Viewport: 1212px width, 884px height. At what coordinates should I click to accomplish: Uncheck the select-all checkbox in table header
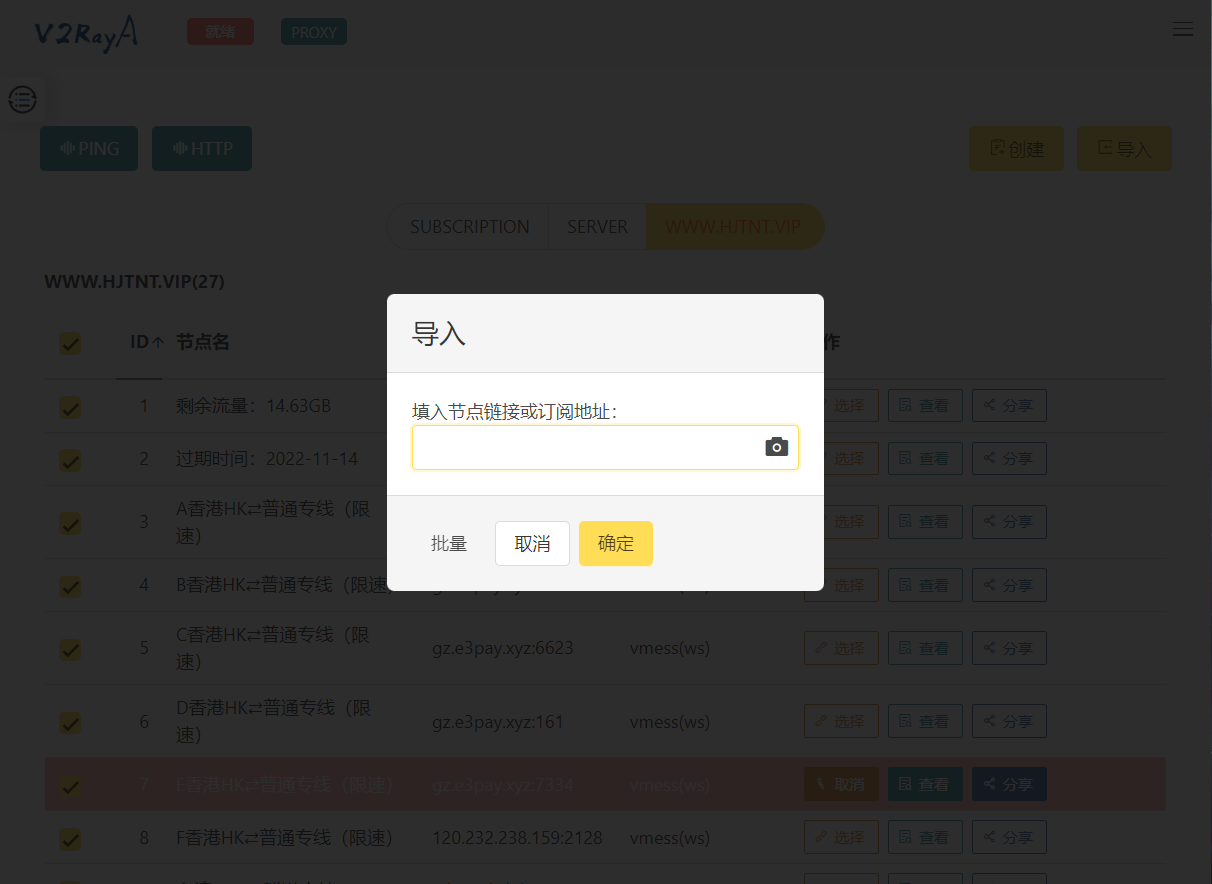[69, 343]
